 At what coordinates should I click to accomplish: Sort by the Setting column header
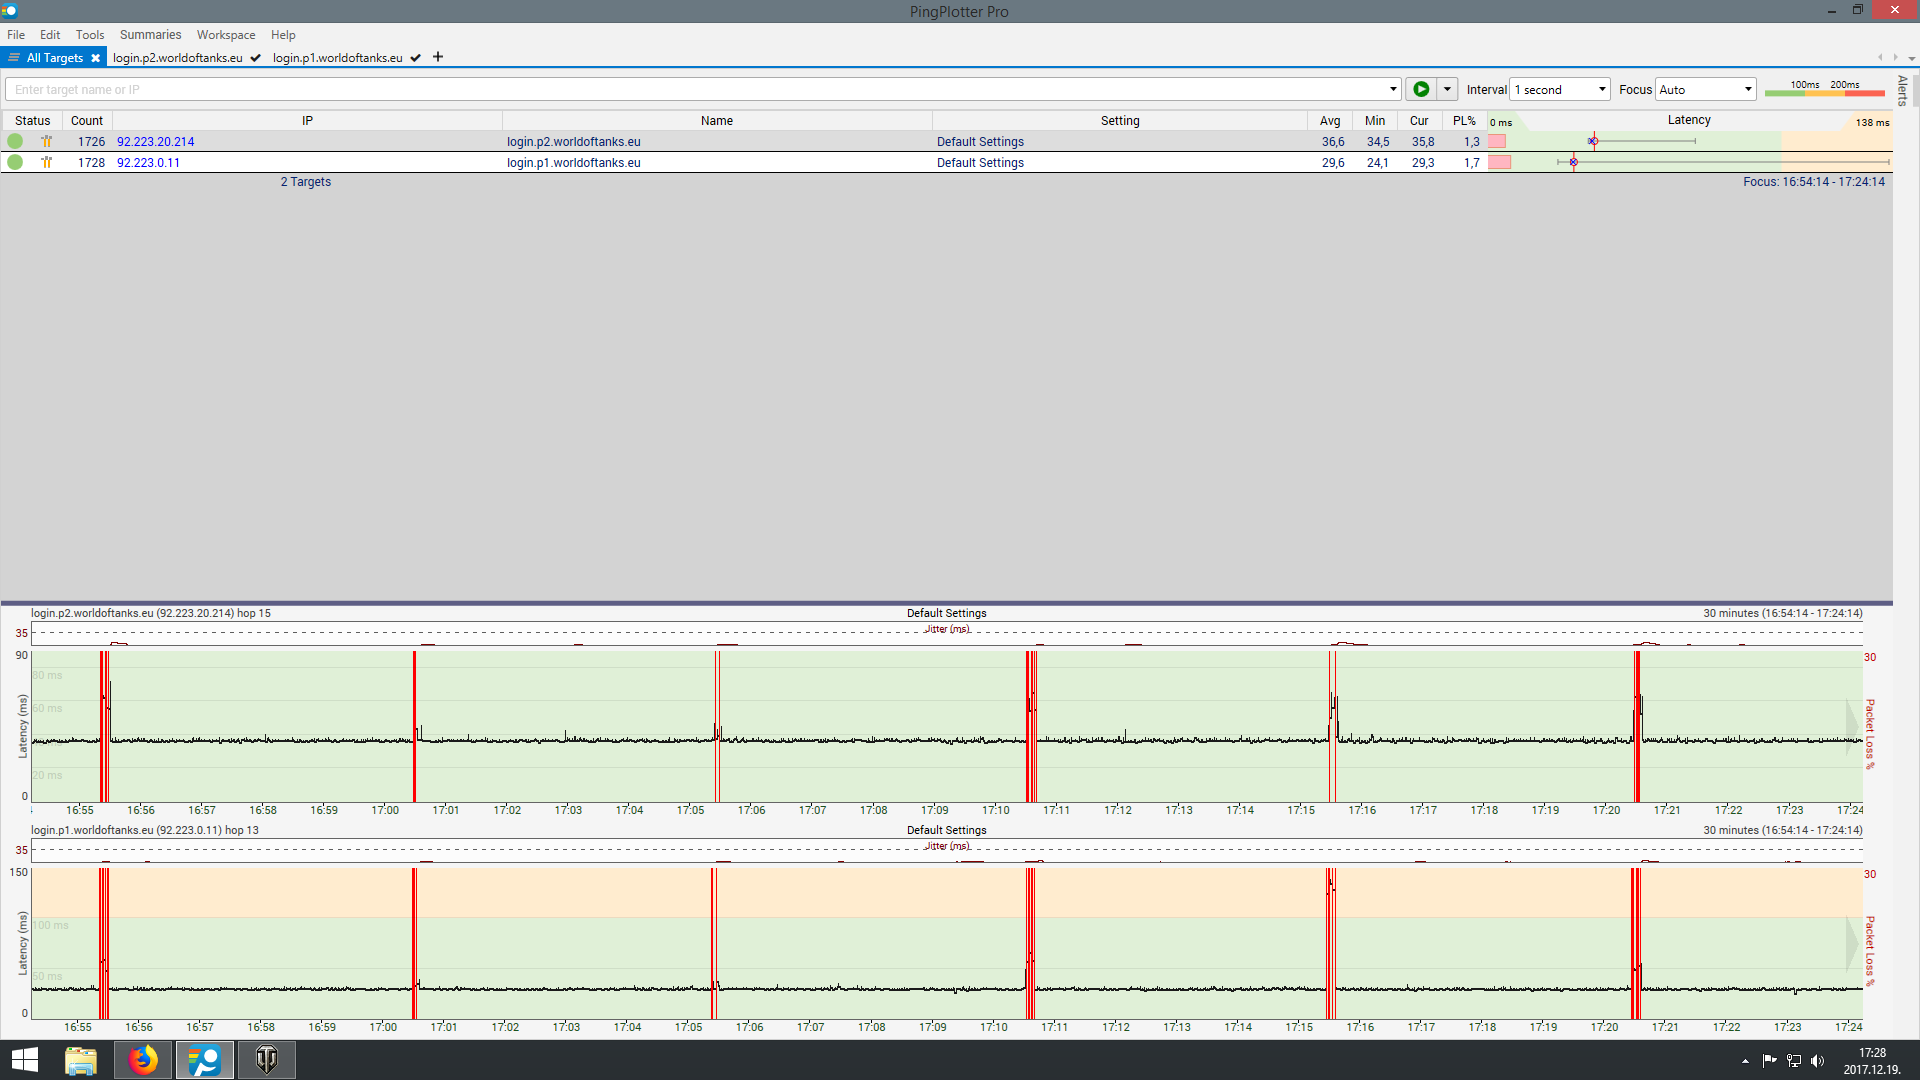coord(1120,120)
